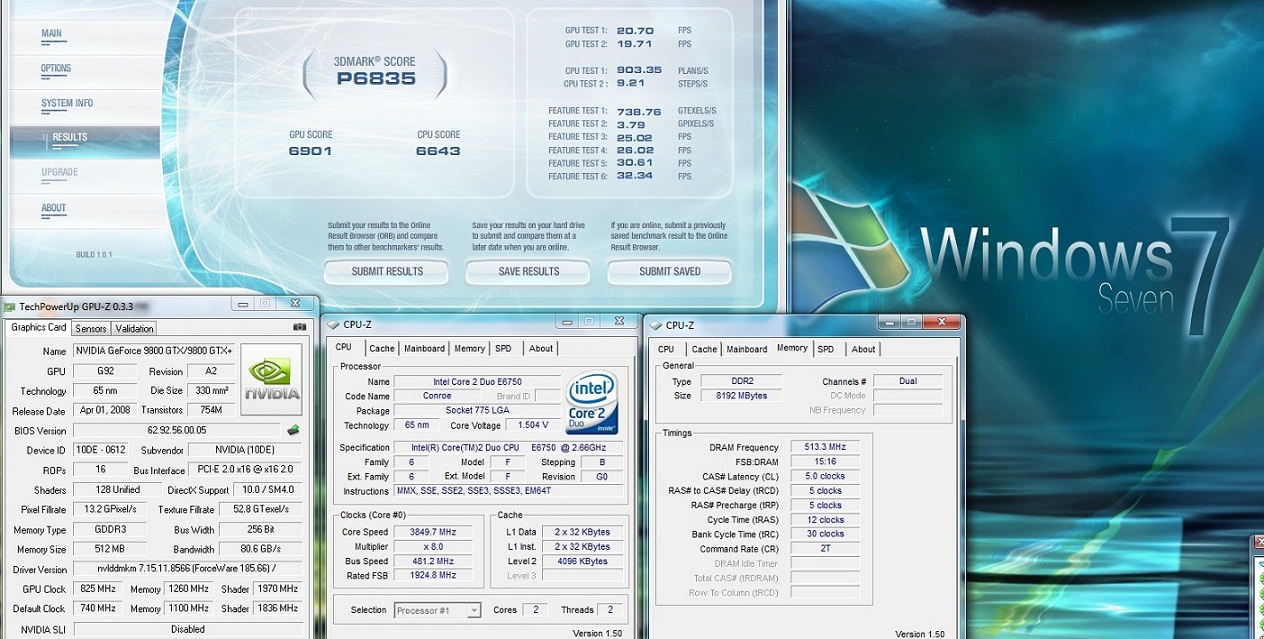Click the NVIDIA logo in GPU-Z

271,380
